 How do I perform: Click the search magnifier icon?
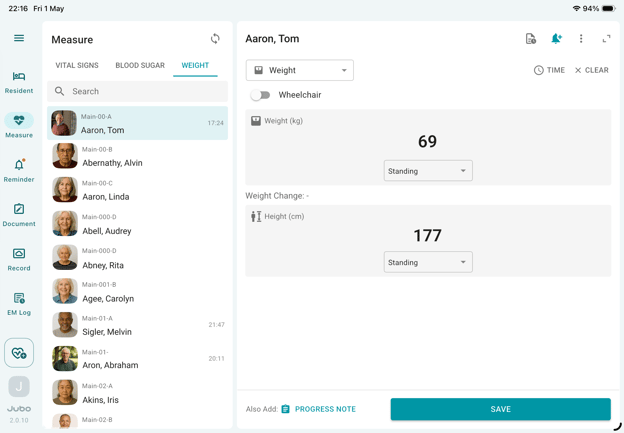(59, 91)
